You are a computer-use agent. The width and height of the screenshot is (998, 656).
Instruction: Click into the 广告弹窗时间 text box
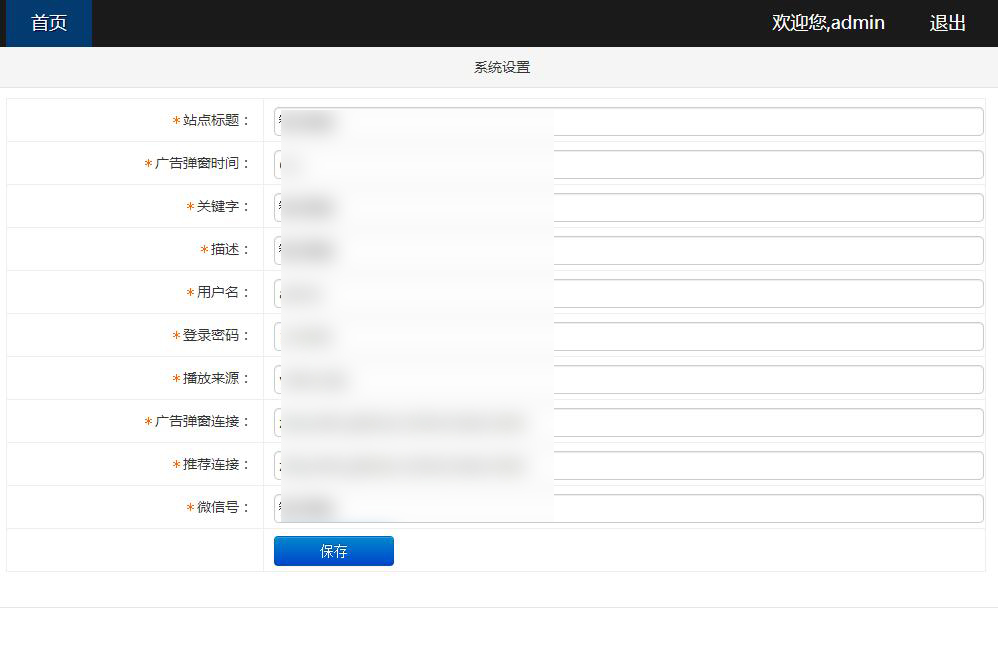[628, 164]
